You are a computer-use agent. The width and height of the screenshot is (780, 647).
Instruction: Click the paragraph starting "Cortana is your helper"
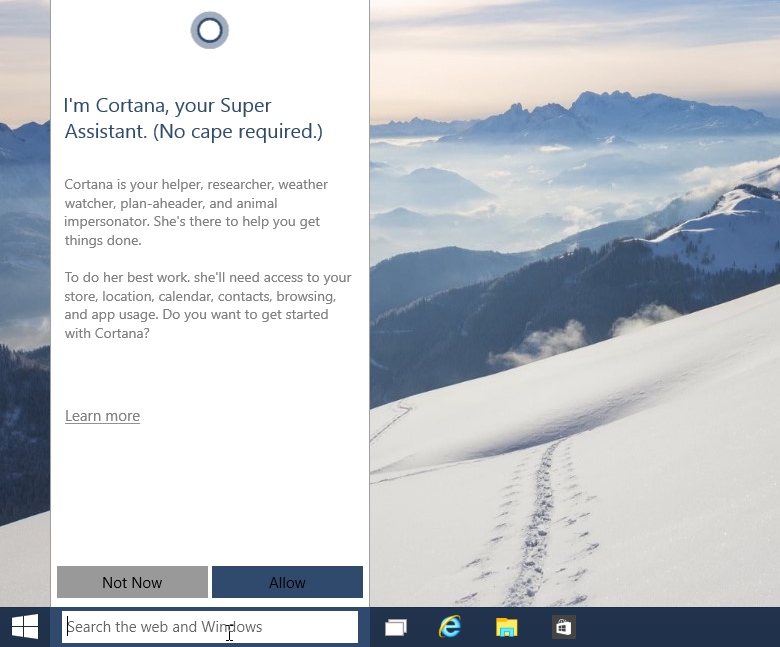pyautogui.click(x=196, y=212)
